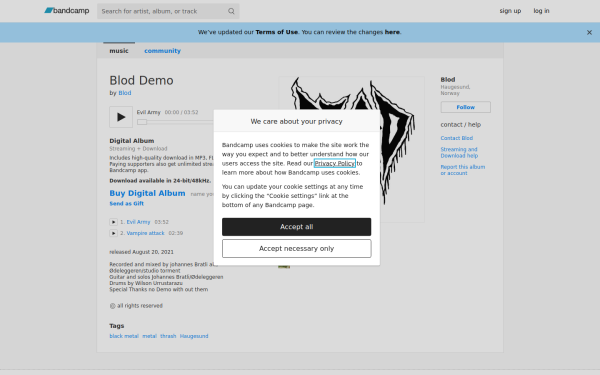Viewport: 600px width, 375px height.
Task: Click Send as Gift link
Action: (127, 204)
